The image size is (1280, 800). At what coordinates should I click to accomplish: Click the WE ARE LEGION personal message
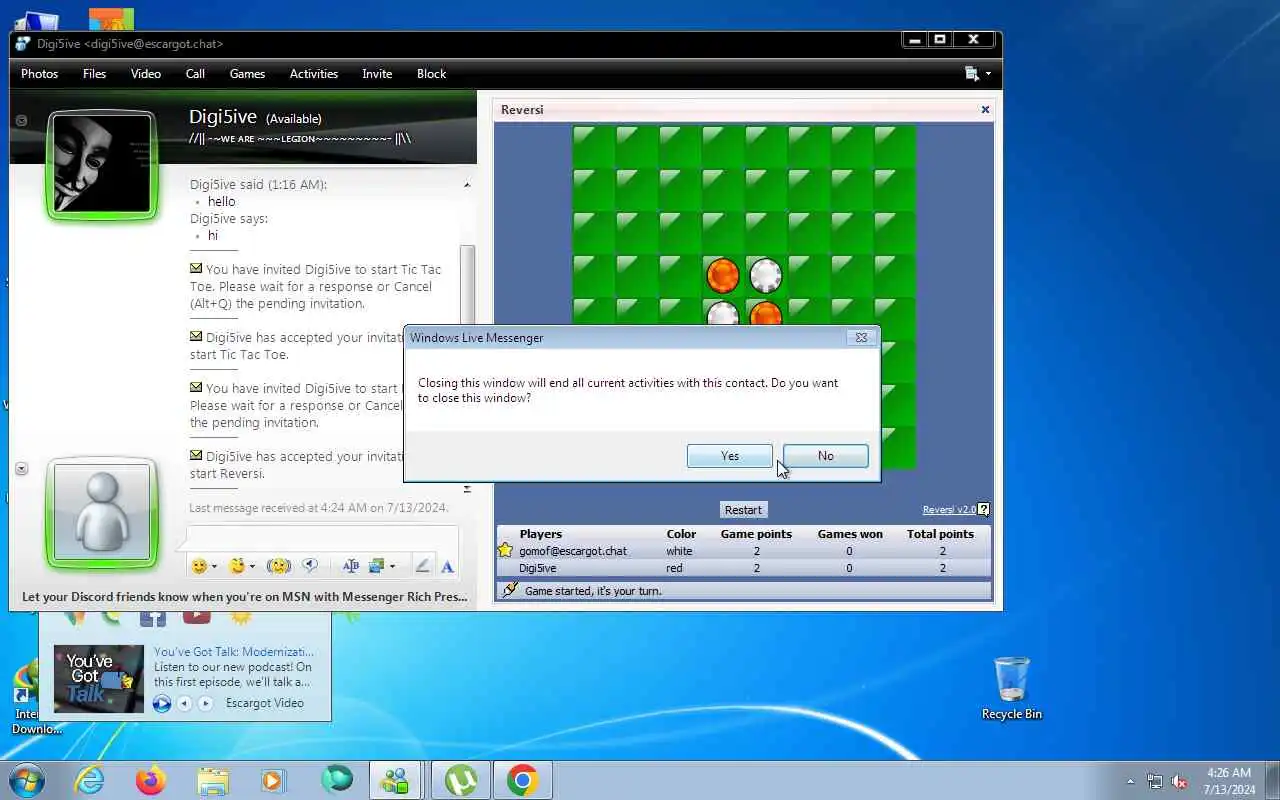300,138
